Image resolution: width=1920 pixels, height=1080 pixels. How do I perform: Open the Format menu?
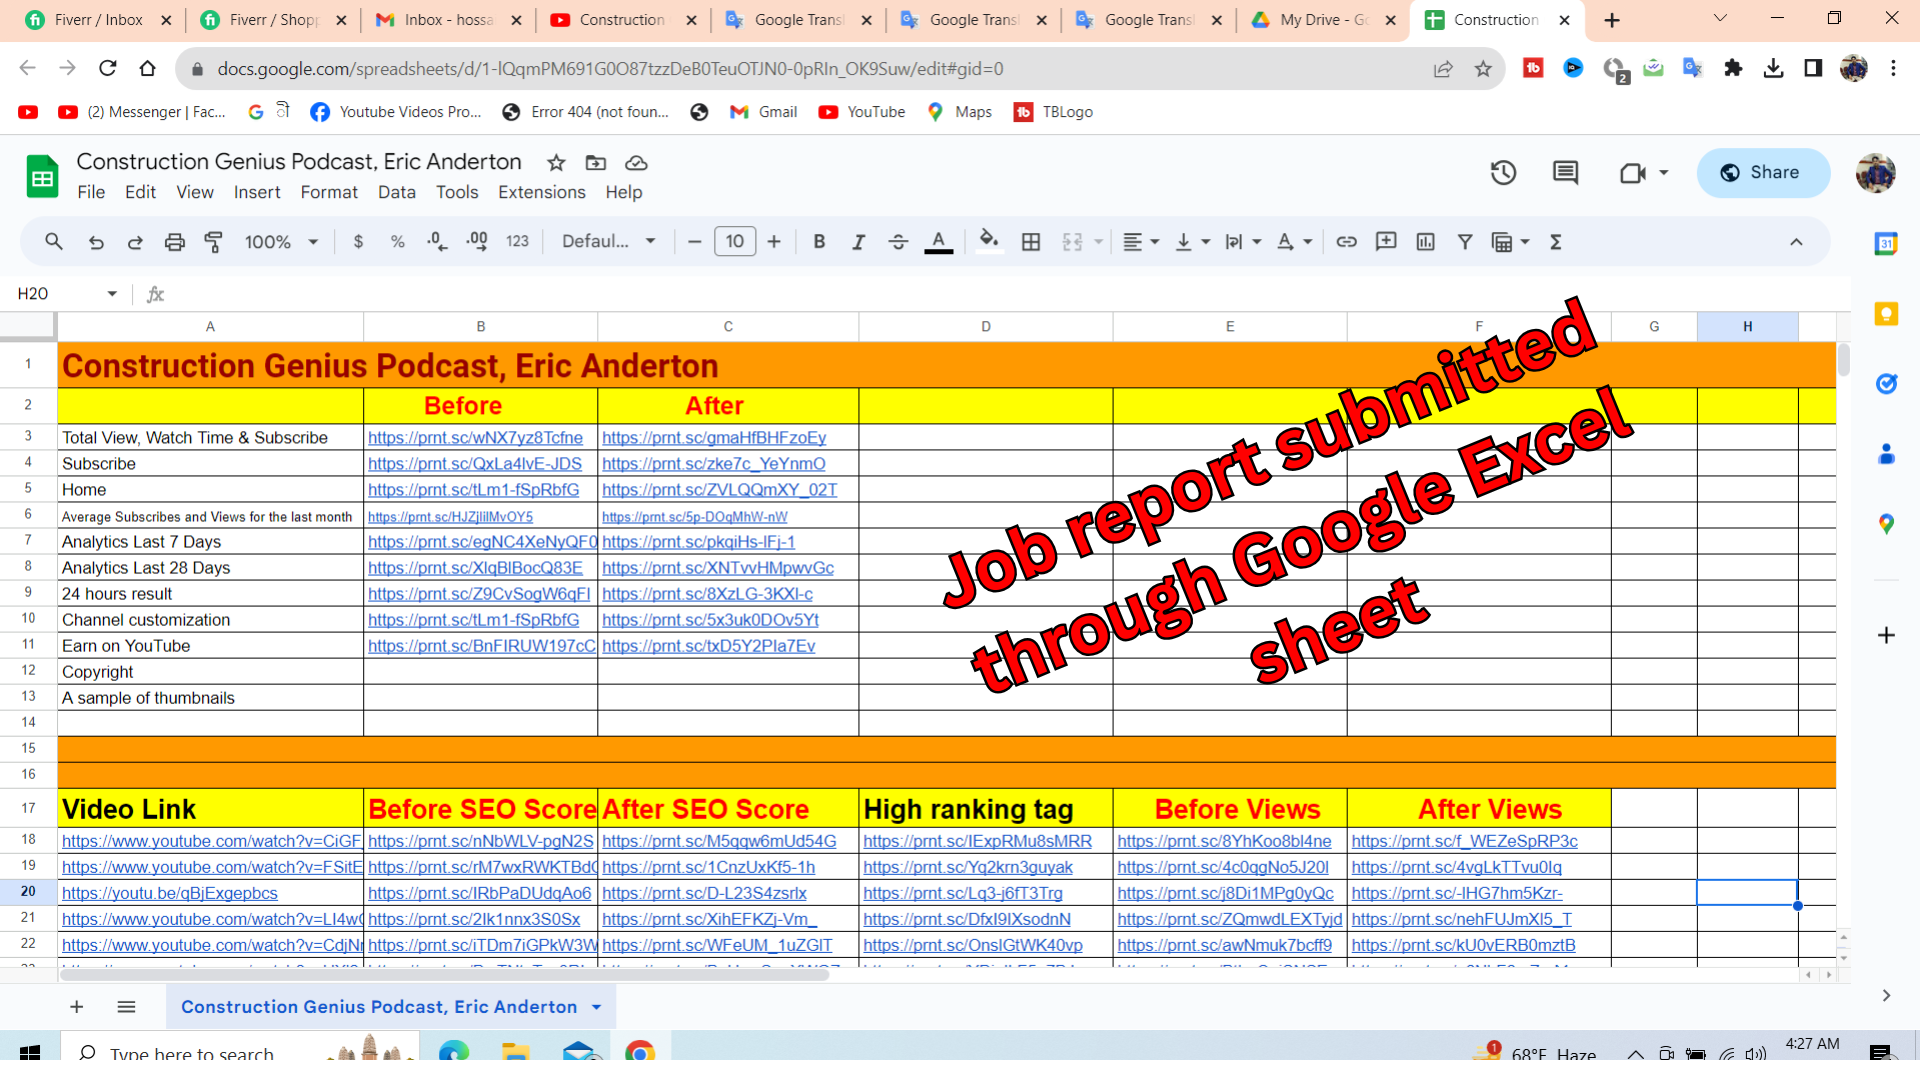[329, 193]
